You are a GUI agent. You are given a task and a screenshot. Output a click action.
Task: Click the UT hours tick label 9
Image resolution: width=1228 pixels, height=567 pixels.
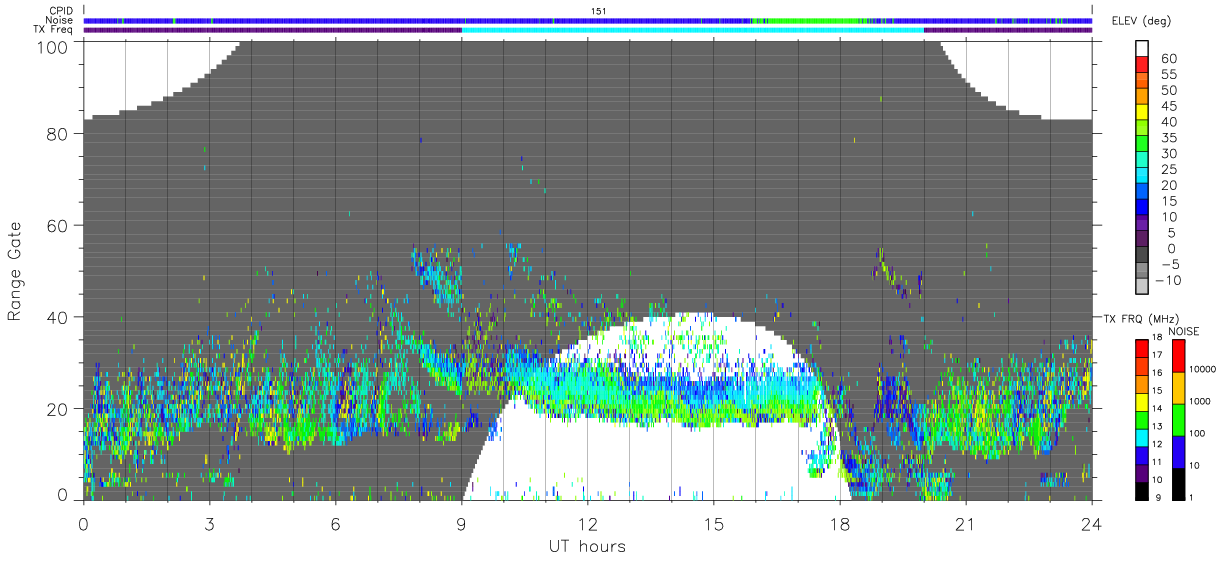(x=461, y=523)
